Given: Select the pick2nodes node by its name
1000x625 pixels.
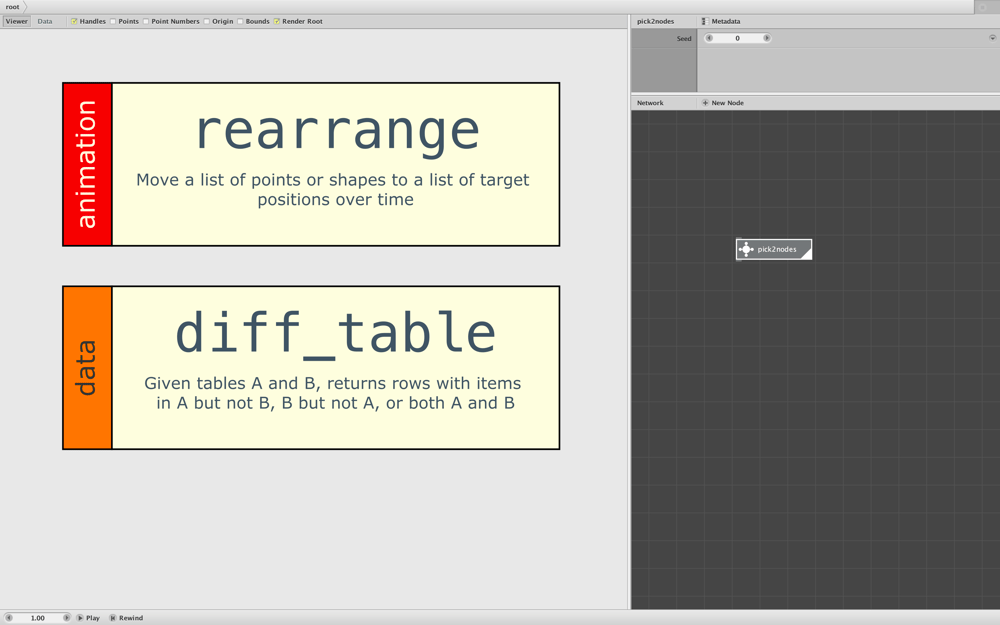Looking at the screenshot, I should click(777, 249).
